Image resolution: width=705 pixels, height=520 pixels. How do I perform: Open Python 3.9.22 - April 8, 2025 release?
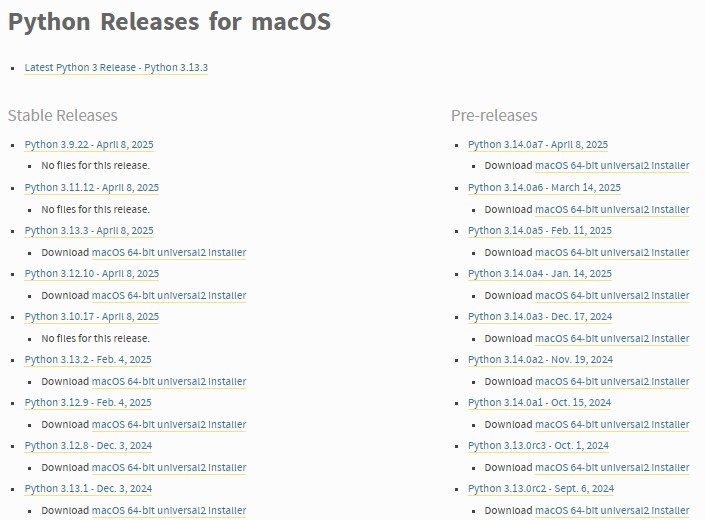89,145
